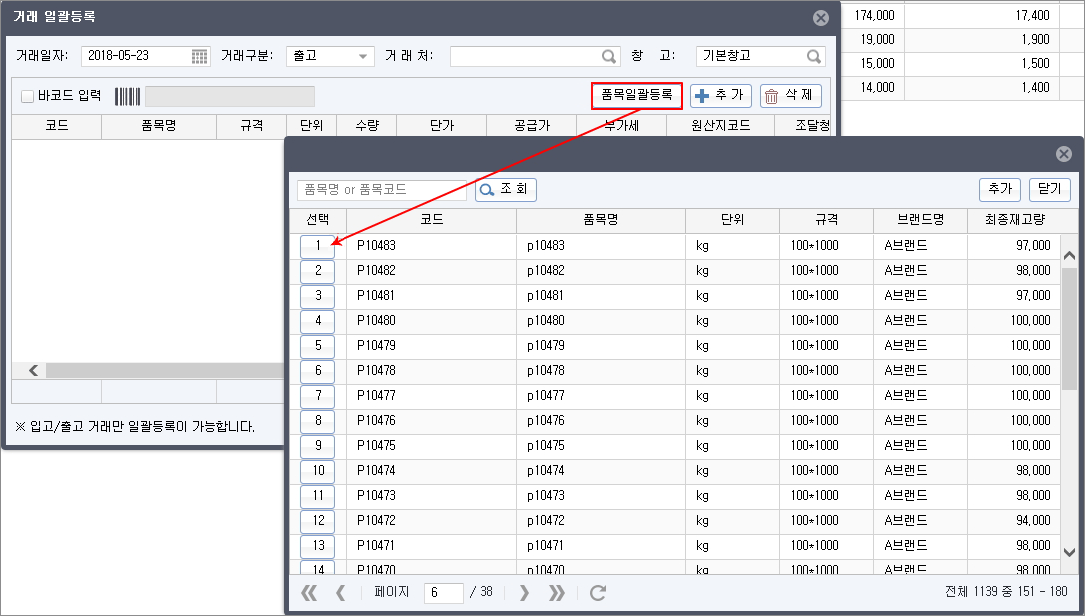Click stock value 94,000 for P10472
The height and width of the screenshot is (616, 1085).
coord(1032,520)
